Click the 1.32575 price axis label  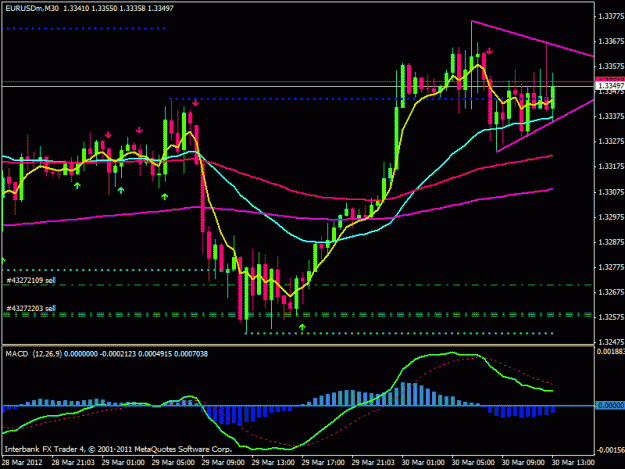611,317
